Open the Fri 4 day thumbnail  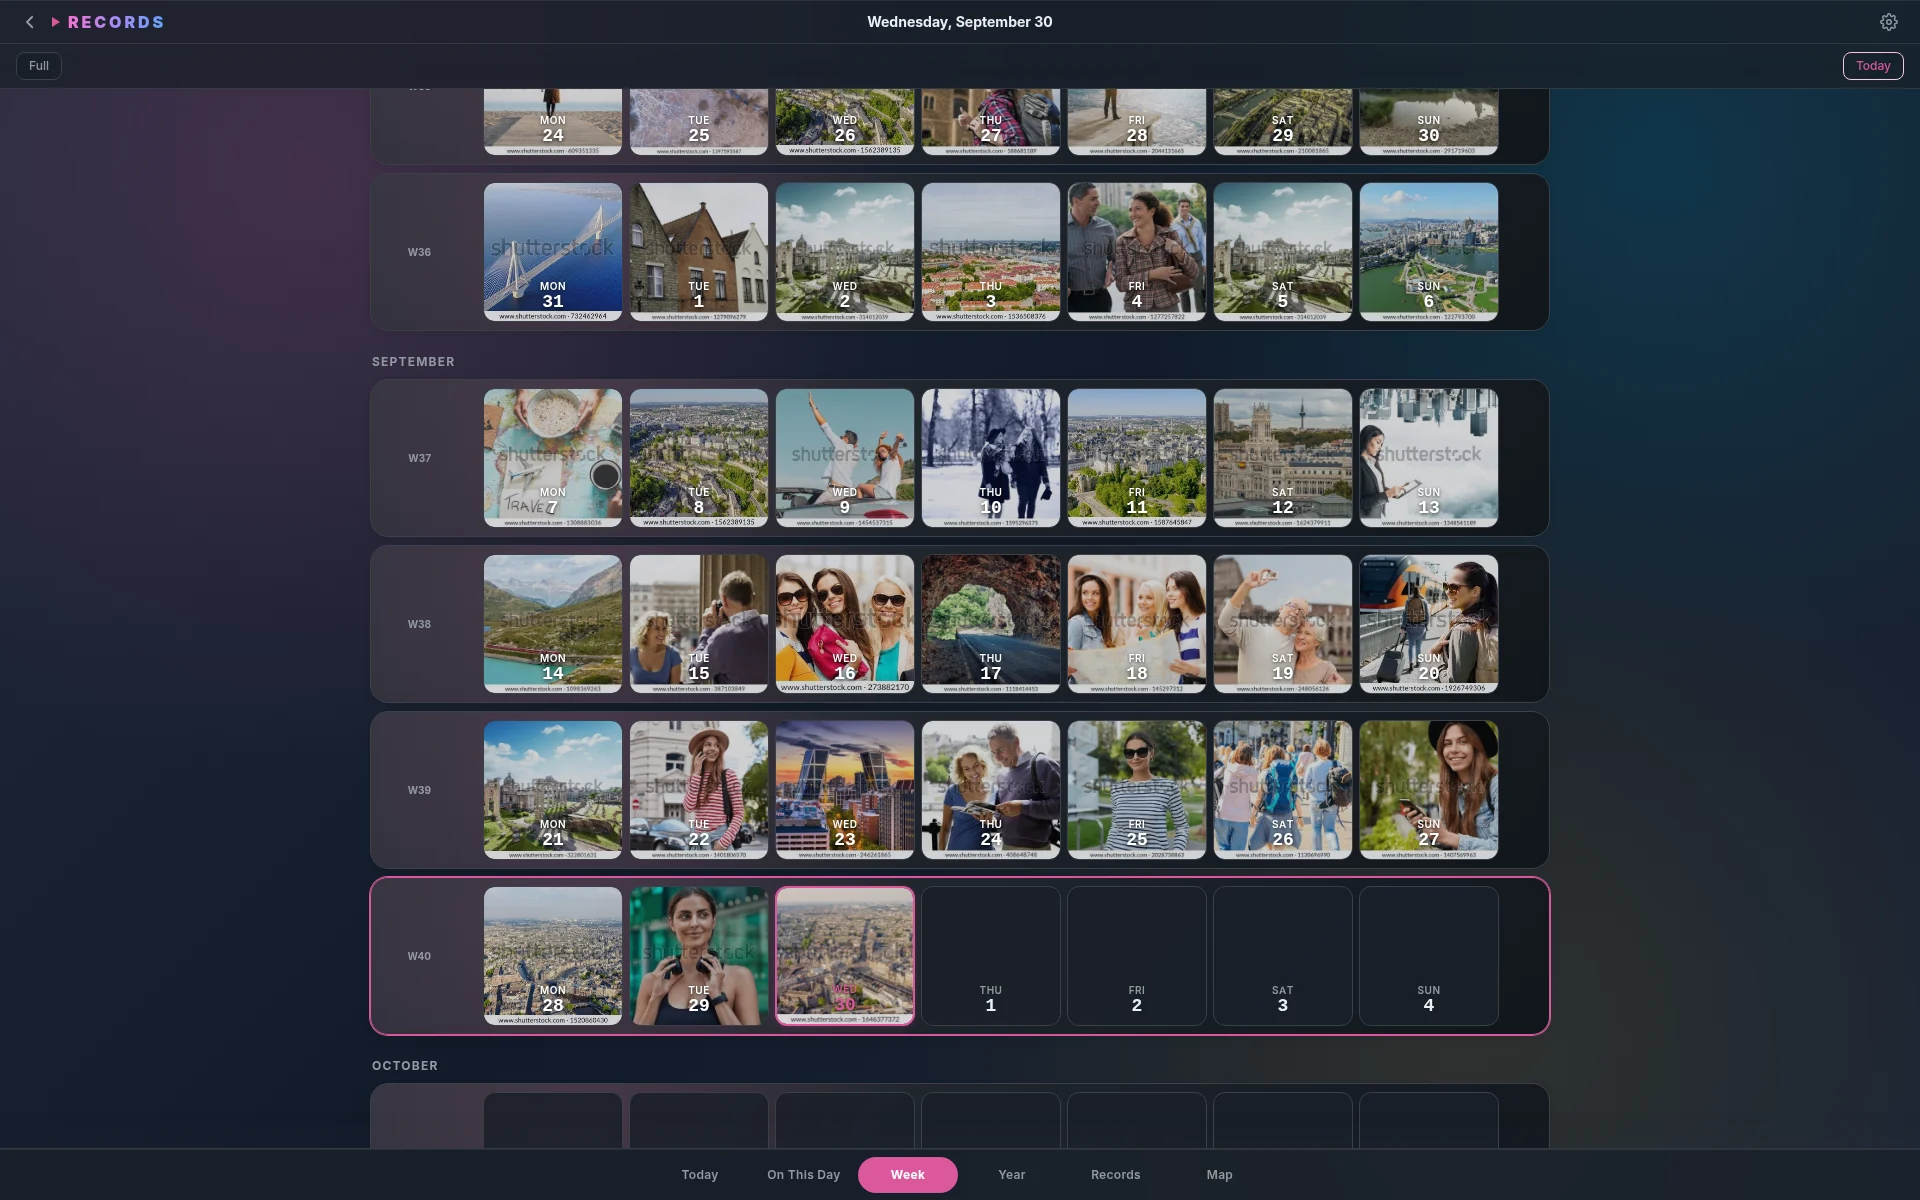tap(1137, 252)
